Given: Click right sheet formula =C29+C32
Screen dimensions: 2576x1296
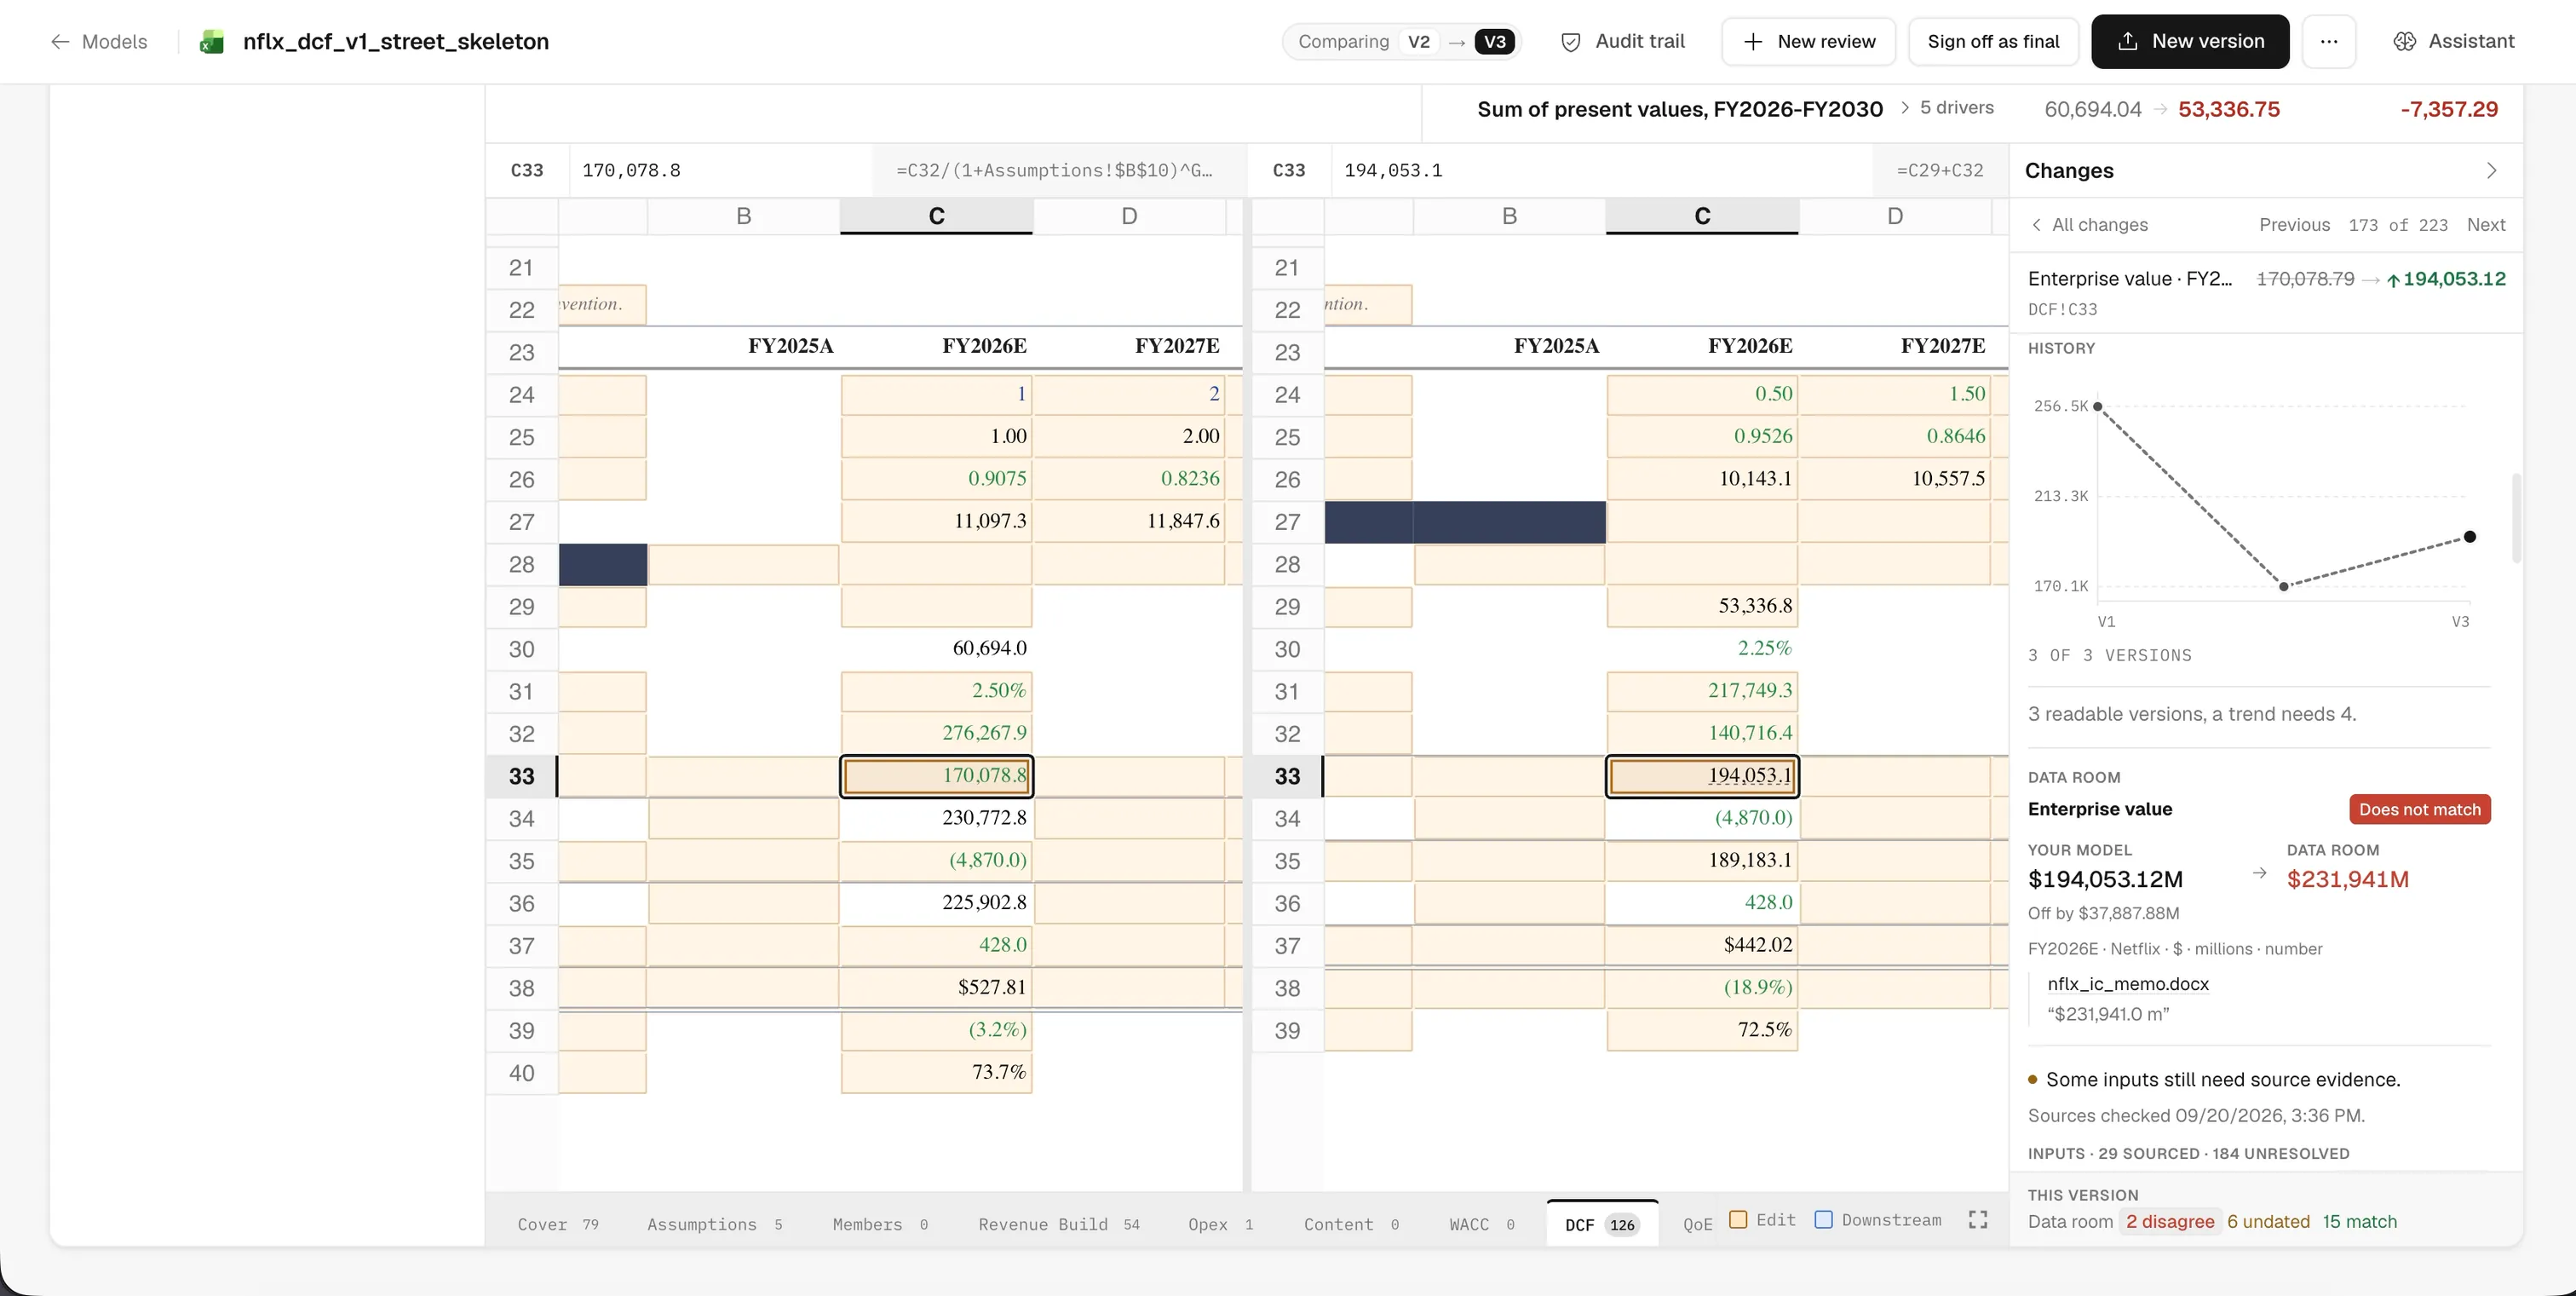Looking at the screenshot, I should (1939, 171).
